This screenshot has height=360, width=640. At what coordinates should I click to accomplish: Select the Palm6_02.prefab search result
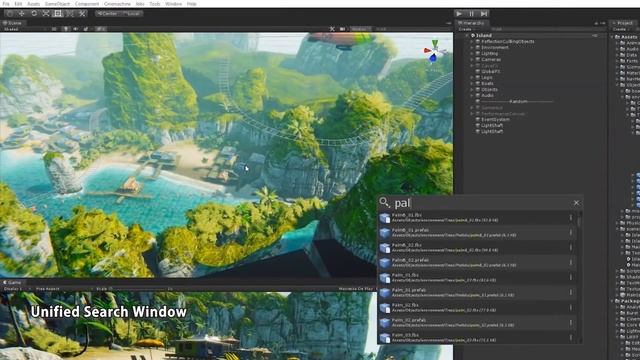coord(477,263)
